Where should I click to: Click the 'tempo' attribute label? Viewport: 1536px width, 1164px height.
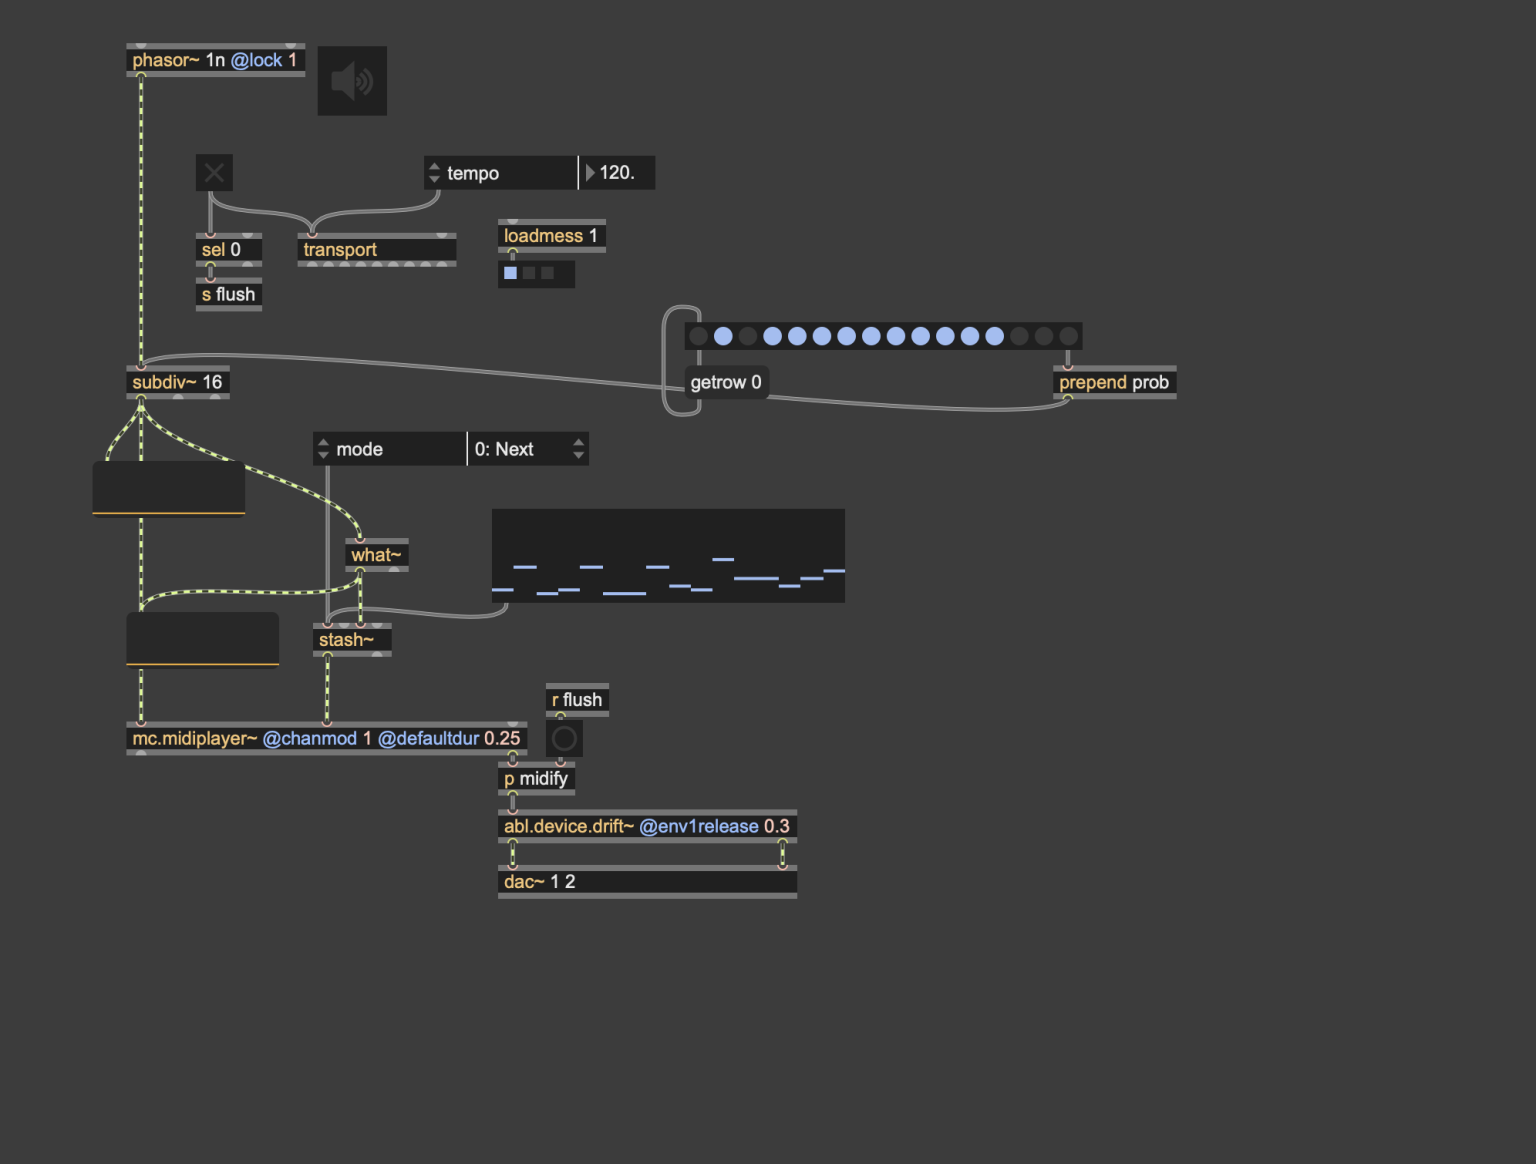pyautogui.click(x=473, y=173)
